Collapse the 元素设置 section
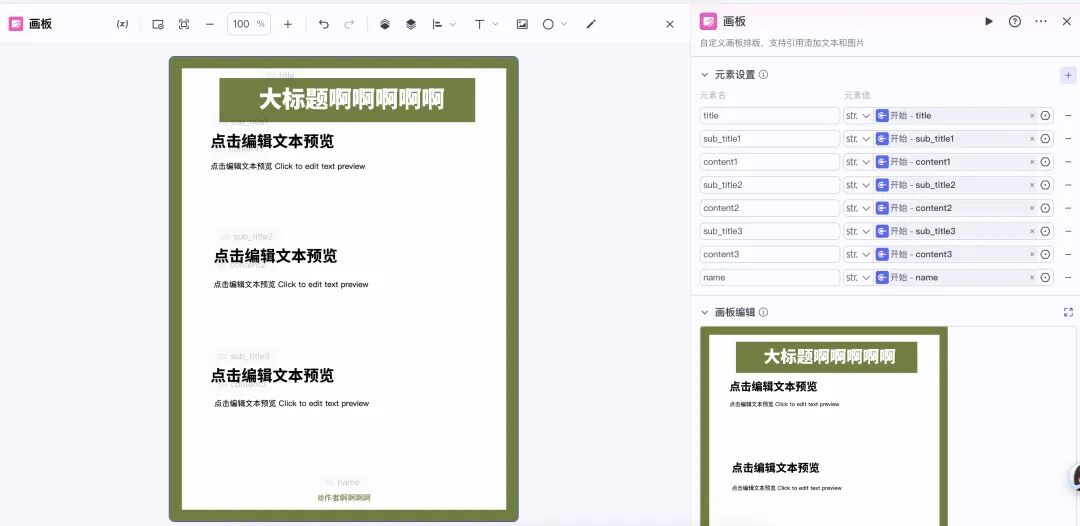 coord(705,74)
